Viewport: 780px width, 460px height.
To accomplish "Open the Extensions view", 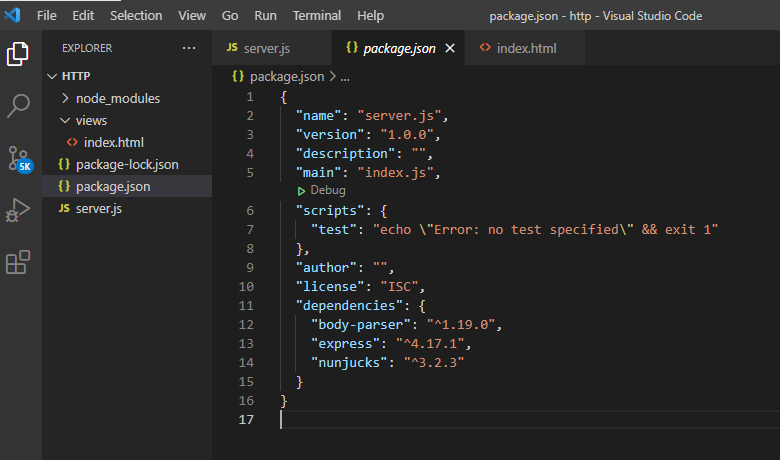I will click(18, 262).
